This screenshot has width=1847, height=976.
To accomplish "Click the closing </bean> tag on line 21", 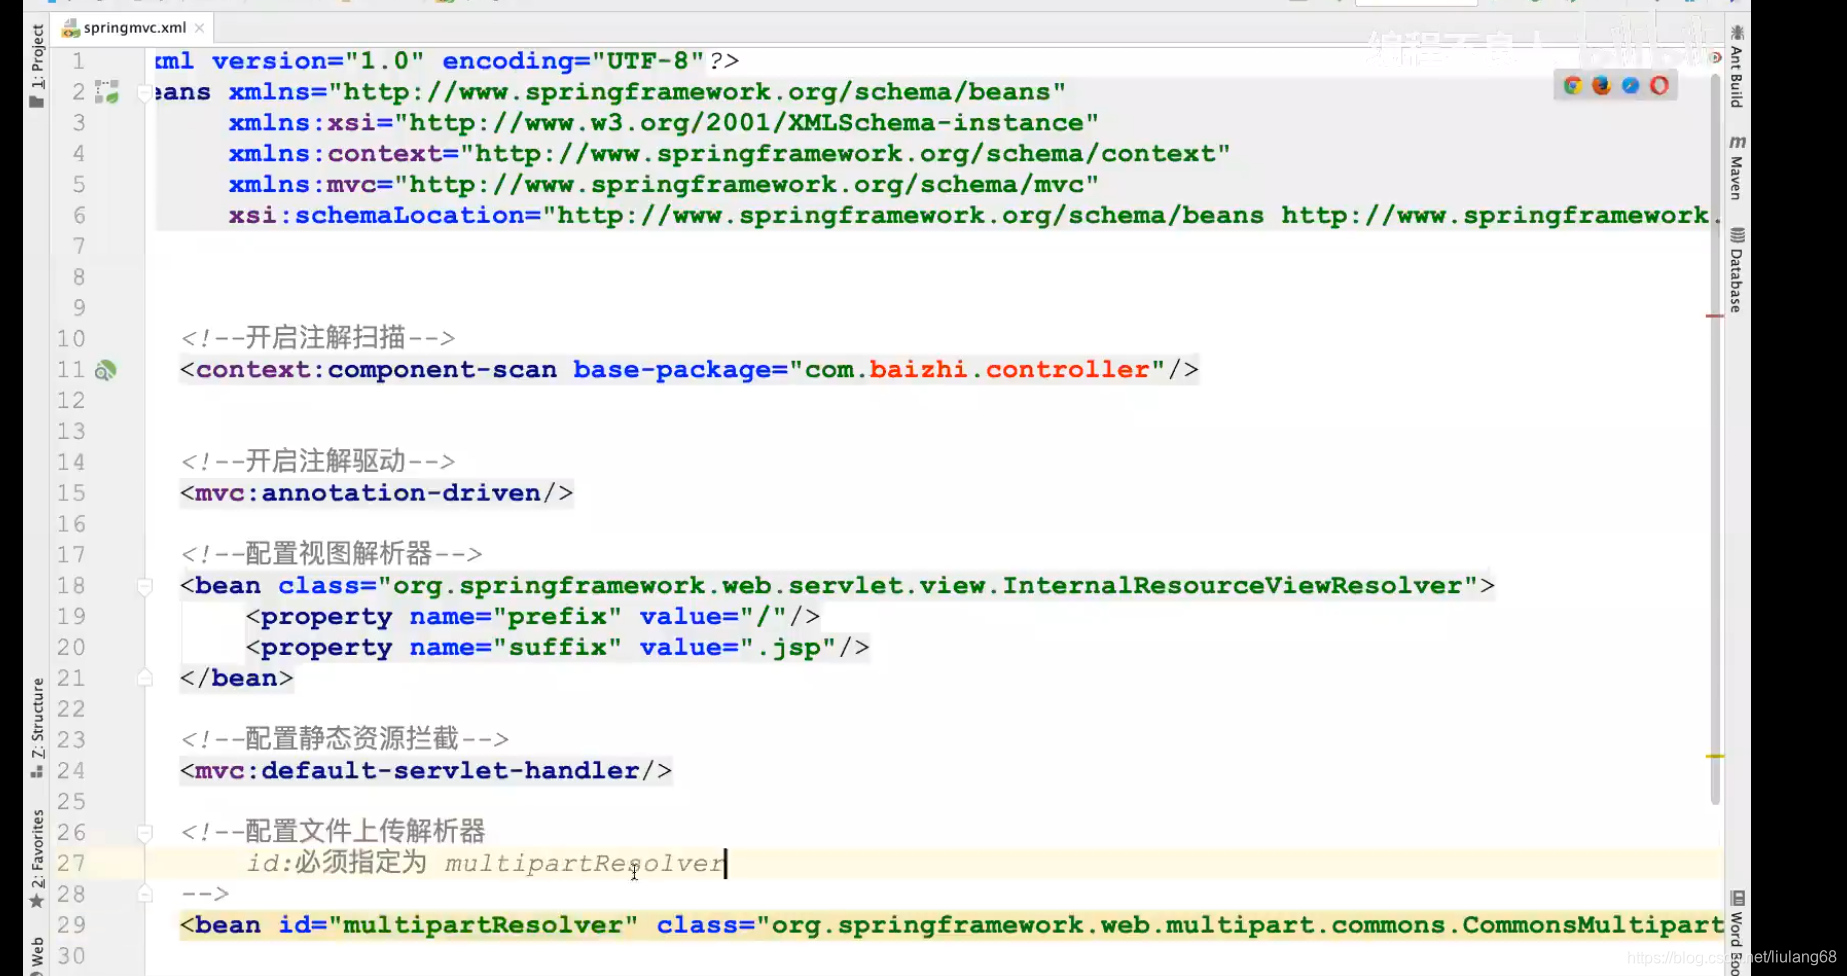I will (x=237, y=678).
